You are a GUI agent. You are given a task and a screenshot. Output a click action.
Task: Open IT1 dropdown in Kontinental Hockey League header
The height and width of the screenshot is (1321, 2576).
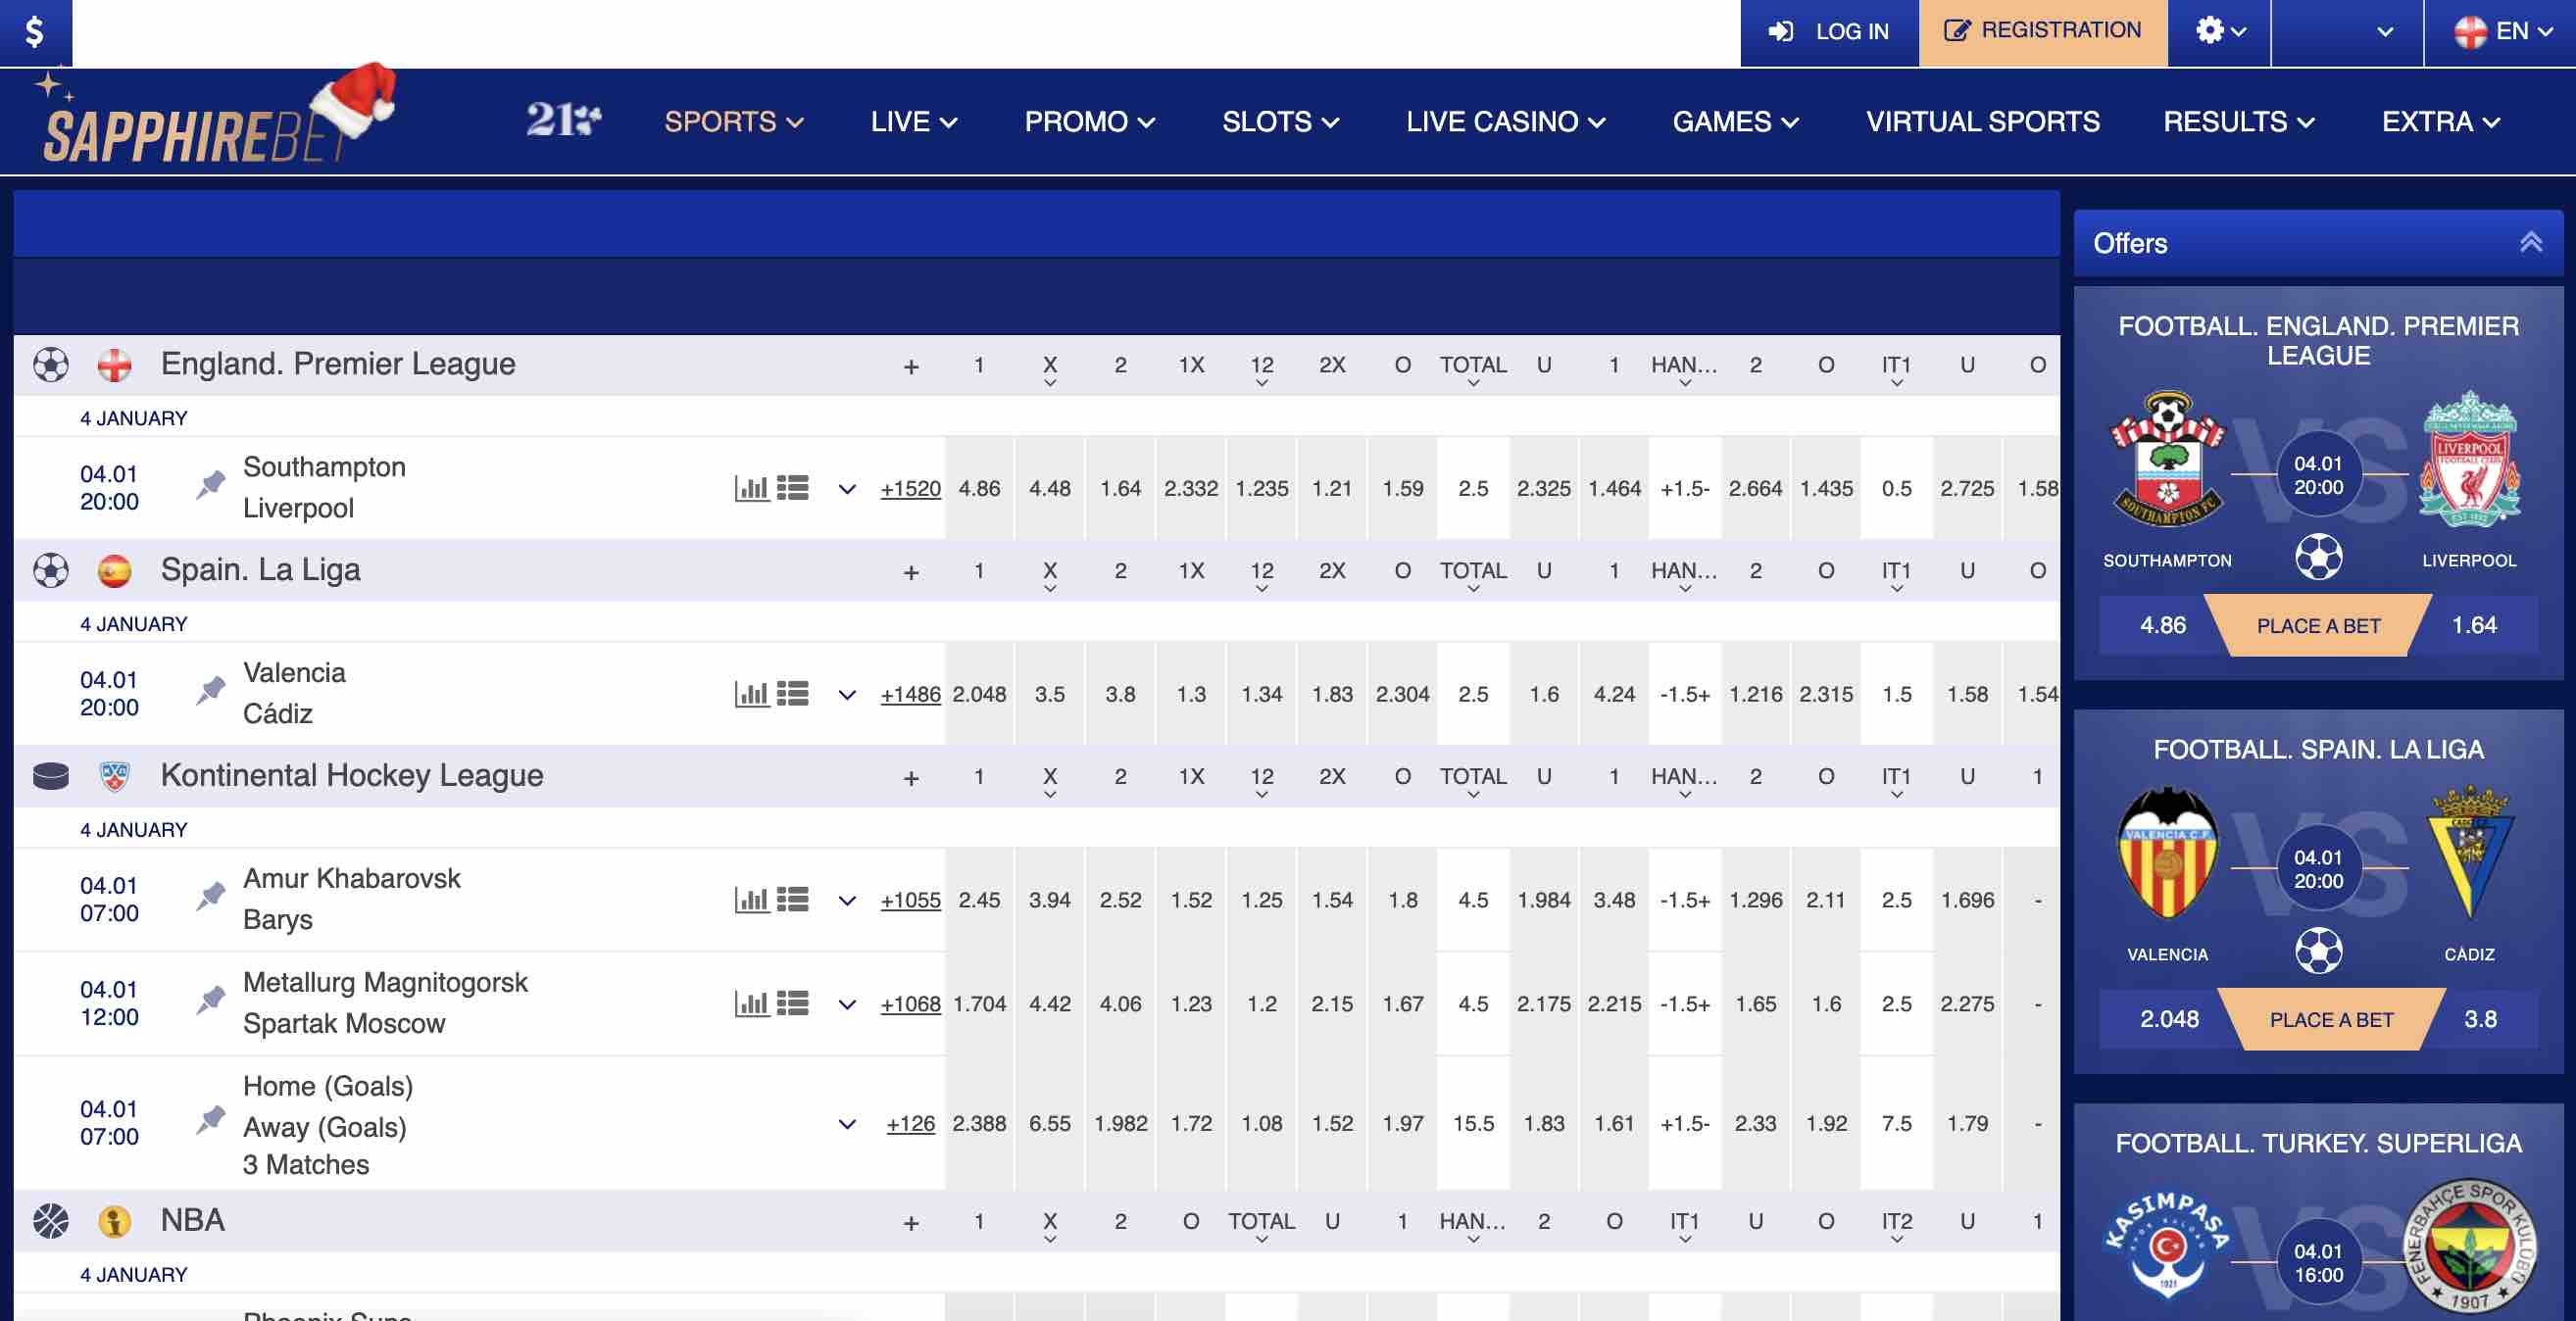pos(1896,780)
